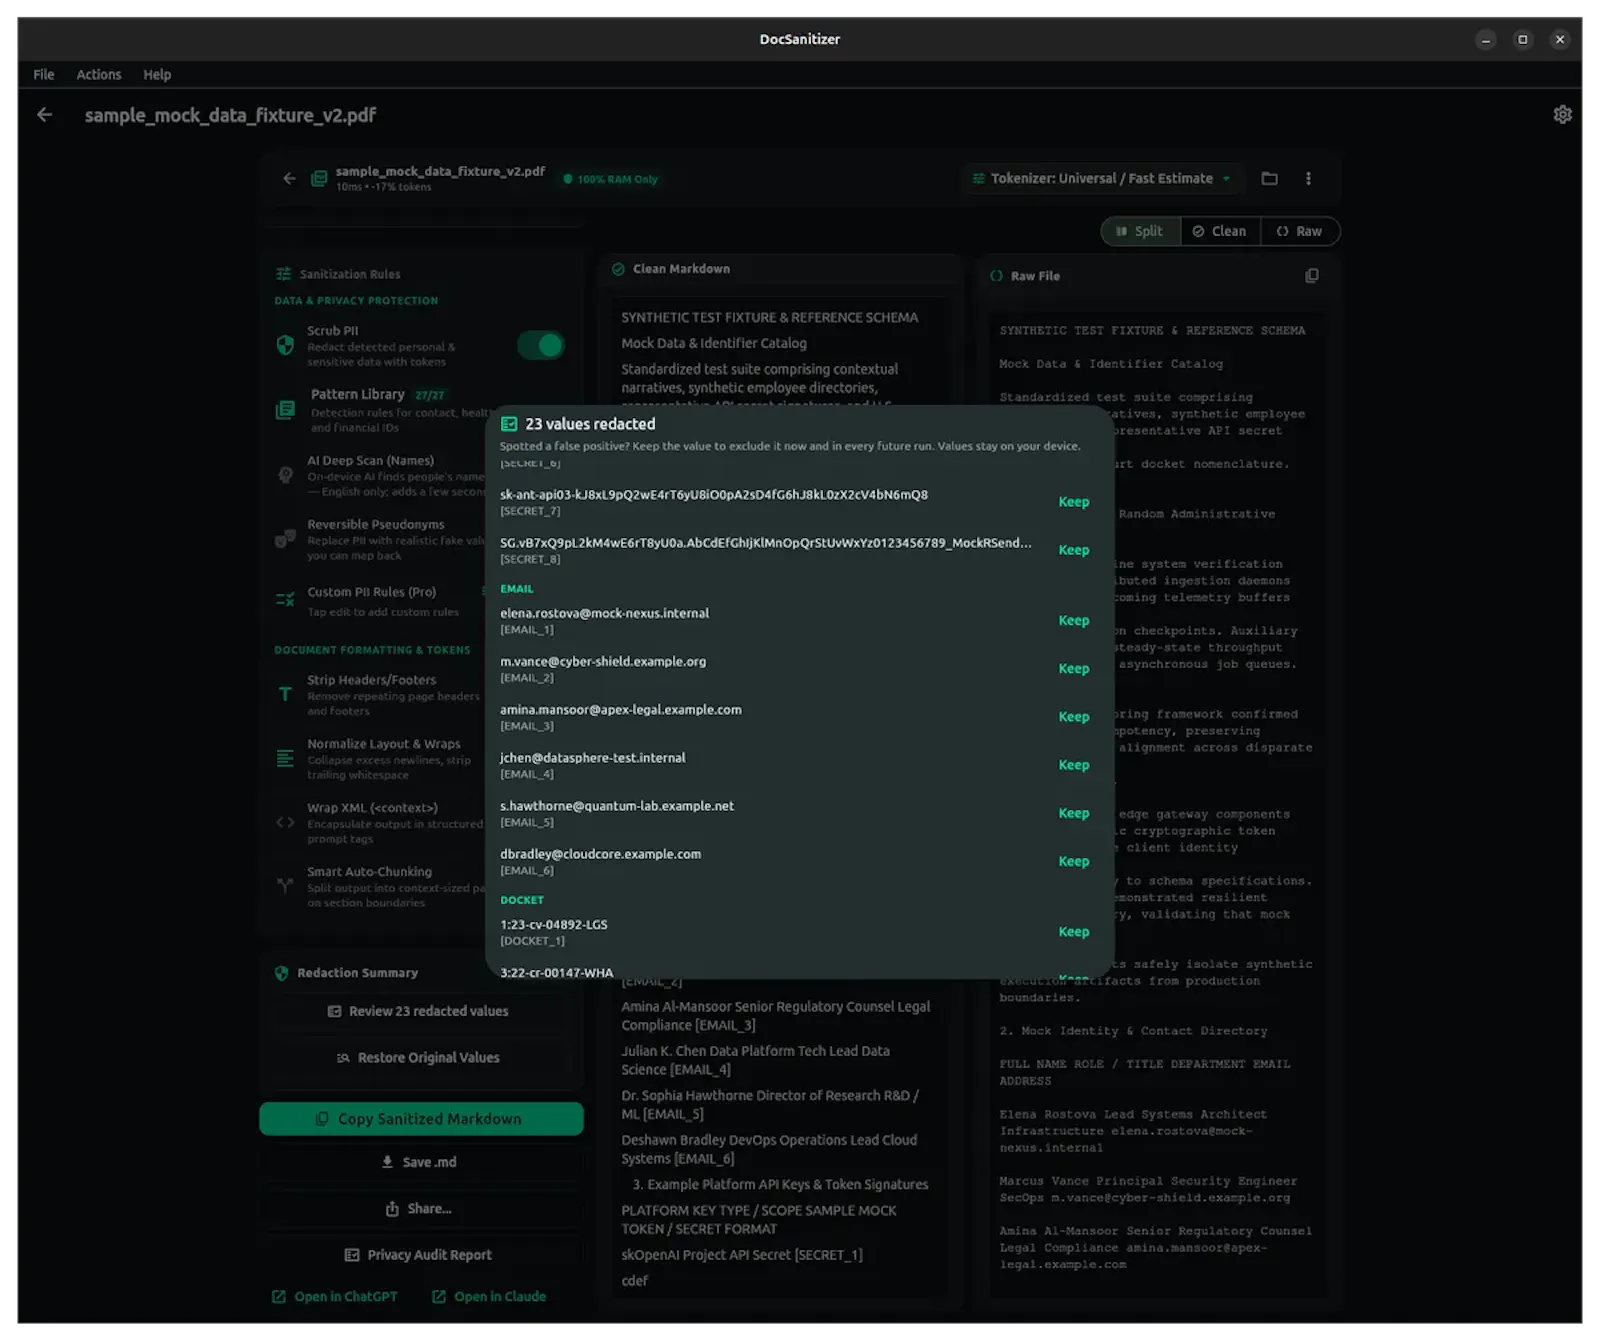Screen dimensions: 1600x1341
Task: Click the Wrap XML angle brackets icon
Action: tap(285, 822)
